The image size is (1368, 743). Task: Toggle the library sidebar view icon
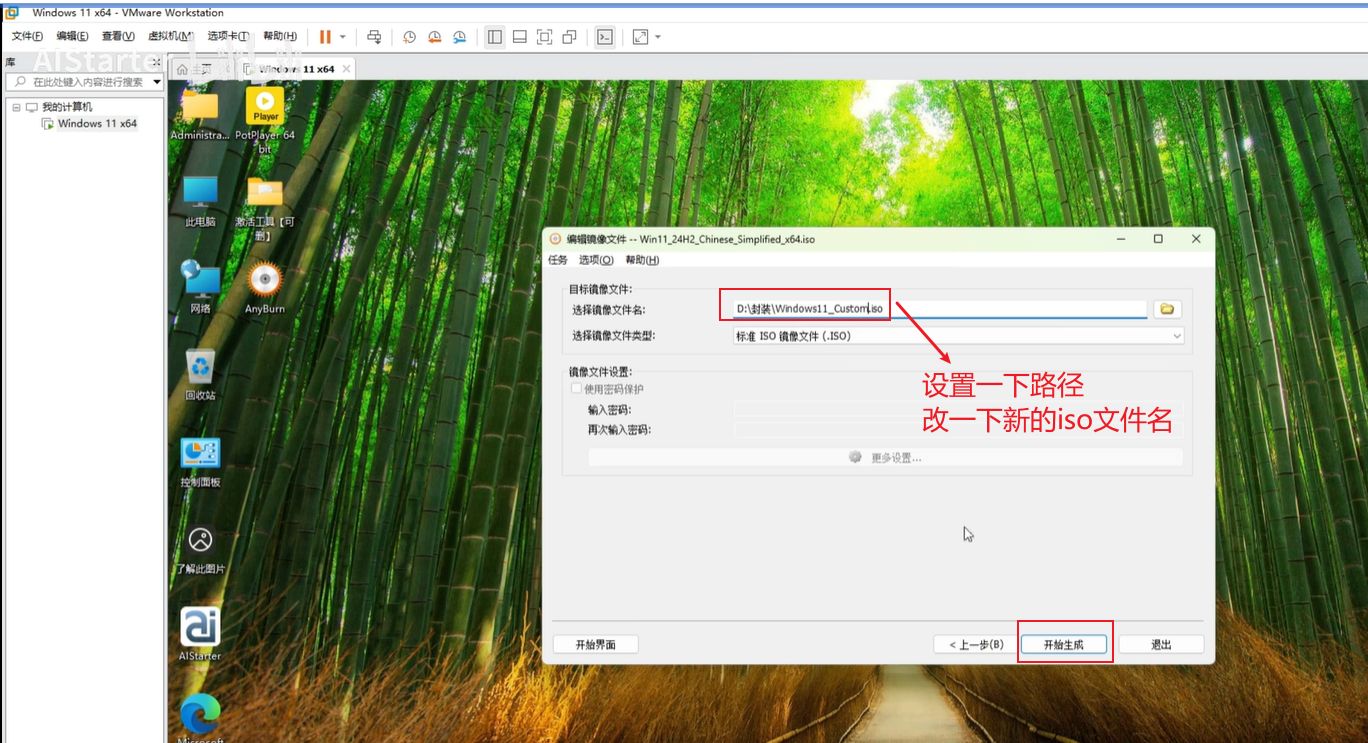[494, 37]
